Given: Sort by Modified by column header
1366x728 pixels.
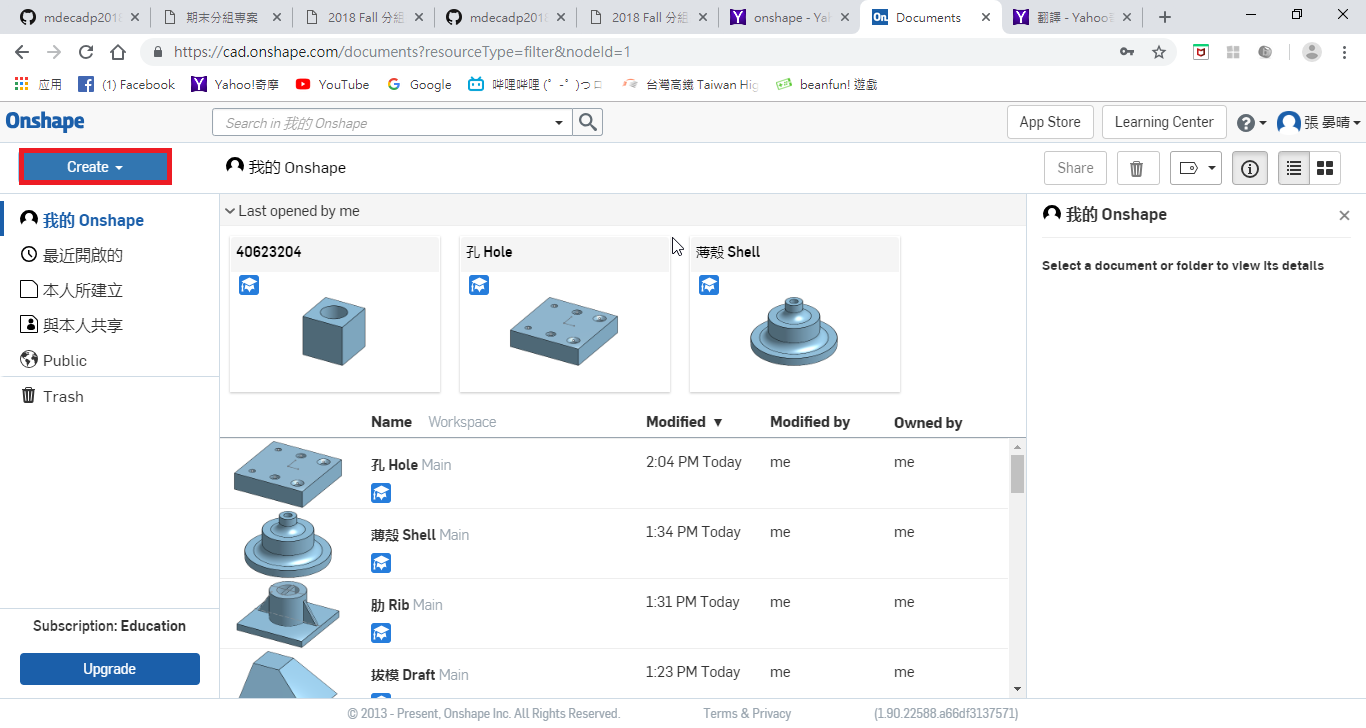Looking at the screenshot, I should 810,422.
